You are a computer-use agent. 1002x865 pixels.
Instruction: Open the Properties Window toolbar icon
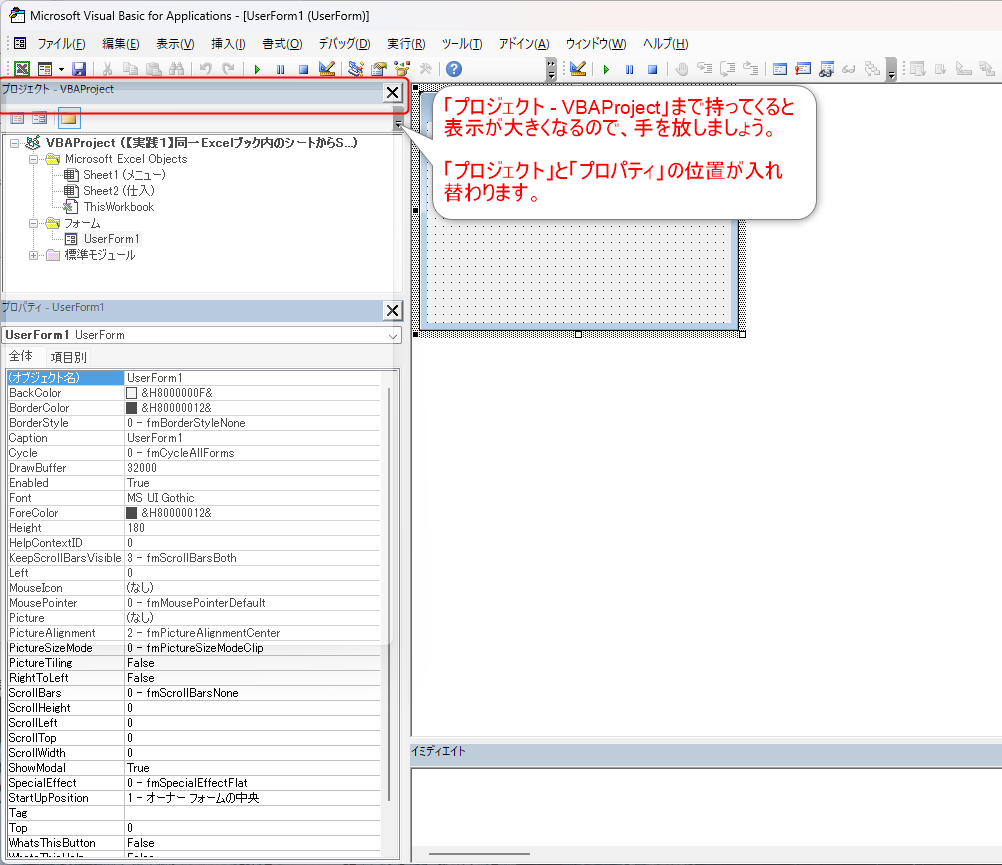(x=379, y=69)
